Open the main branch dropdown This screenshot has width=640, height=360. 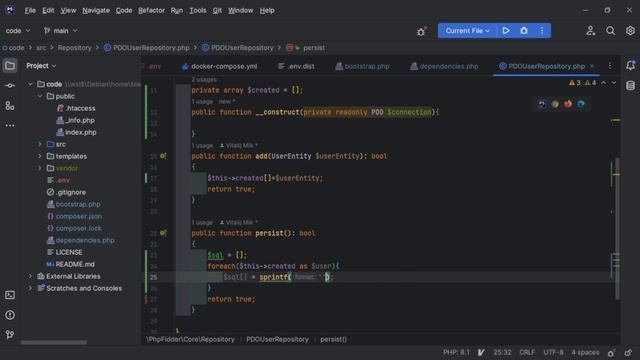60,31
